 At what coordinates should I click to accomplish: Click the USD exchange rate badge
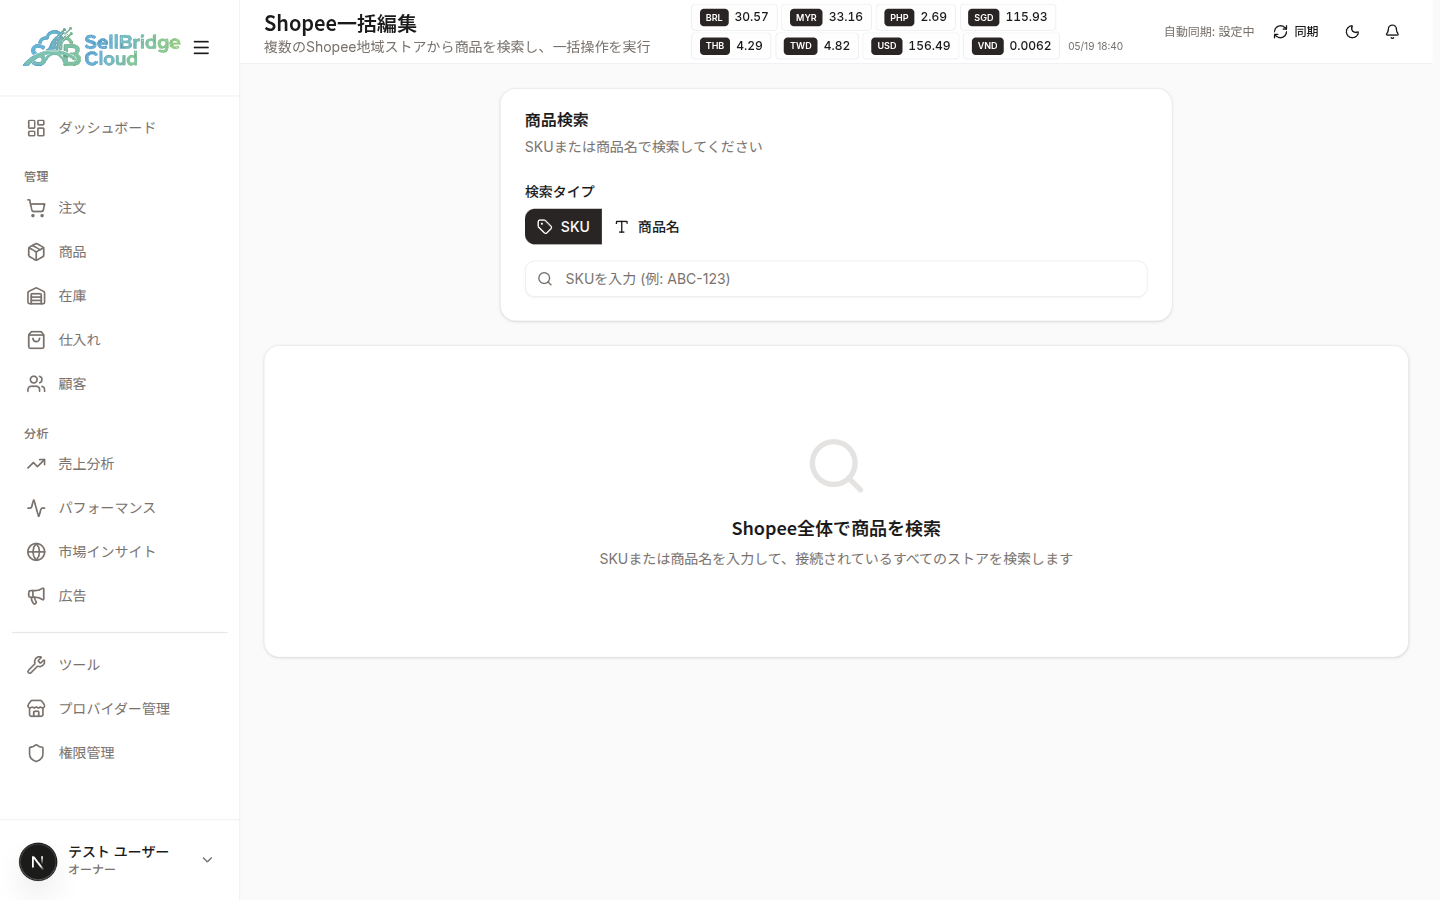(912, 46)
